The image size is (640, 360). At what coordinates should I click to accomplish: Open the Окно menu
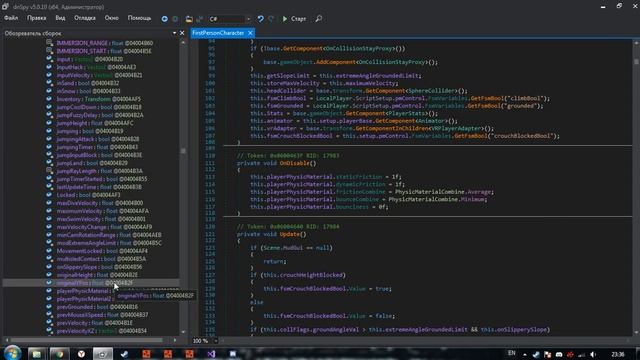pos(111,18)
